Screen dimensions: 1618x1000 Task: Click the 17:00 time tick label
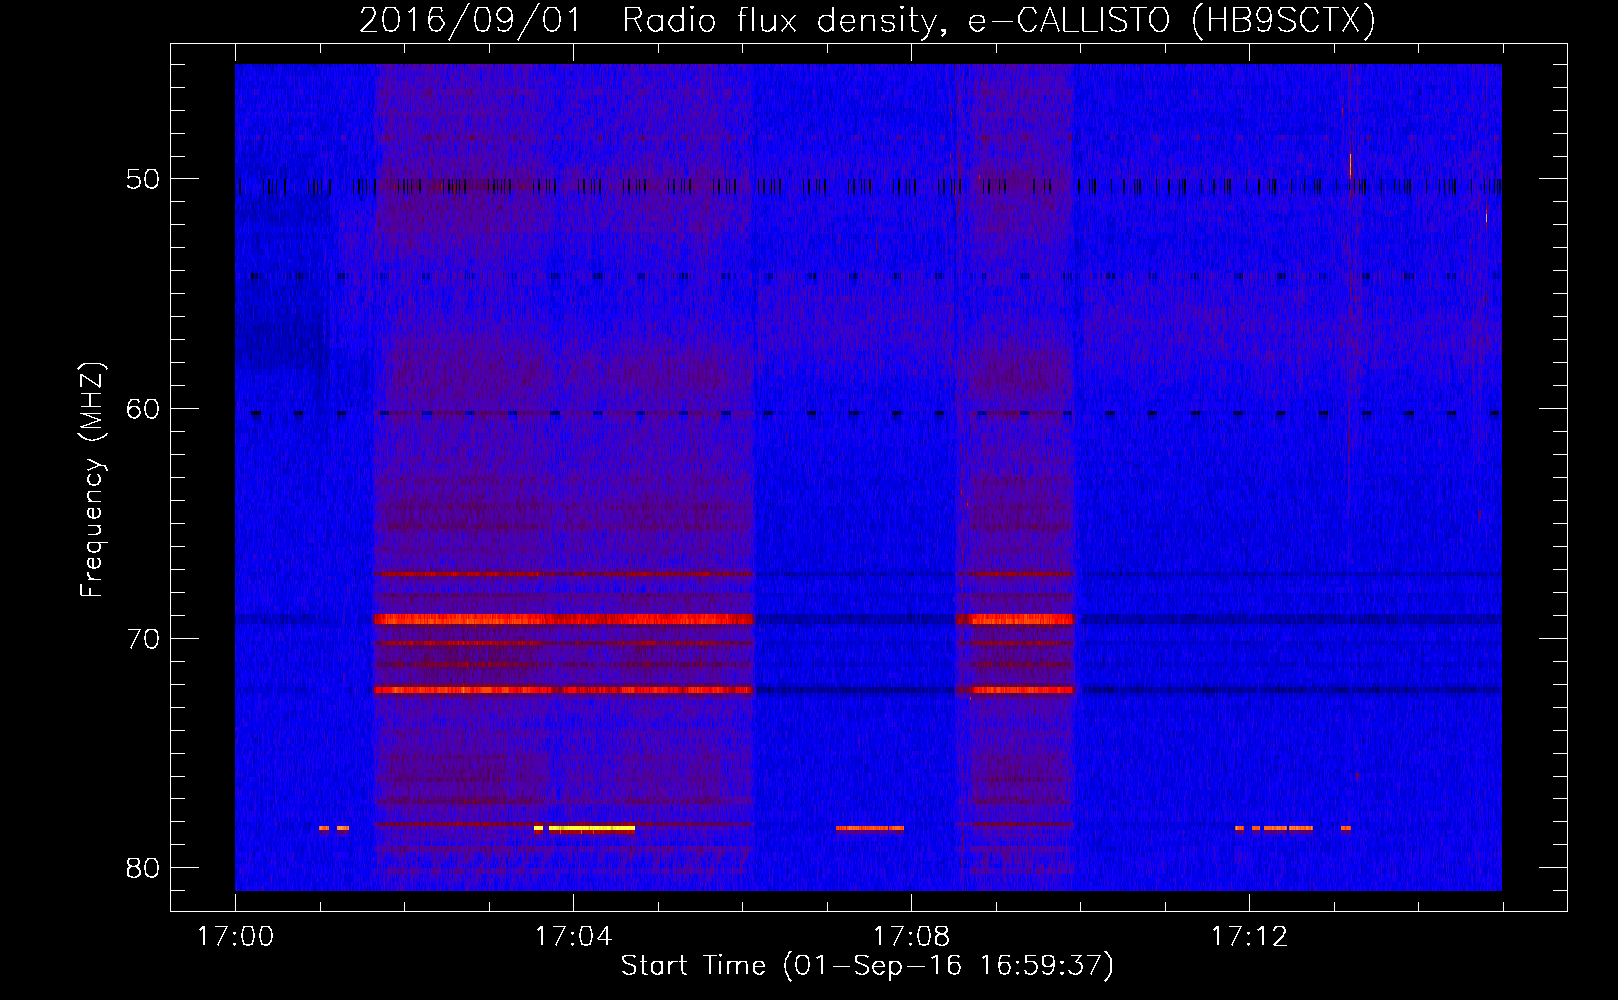(235, 937)
